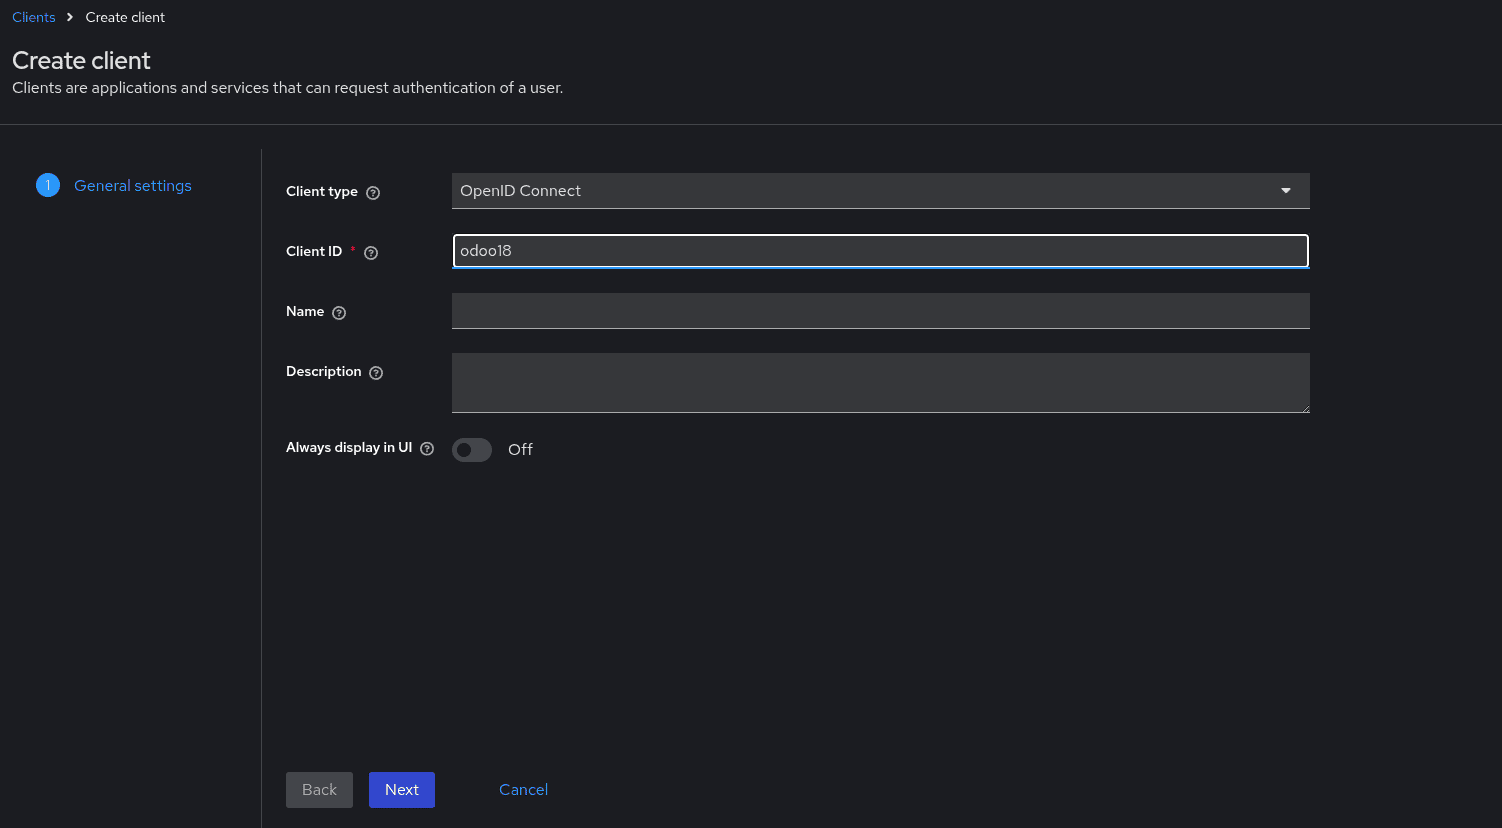Click the Client type dropdown caret
The width and height of the screenshot is (1502, 828).
pos(1286,190)
